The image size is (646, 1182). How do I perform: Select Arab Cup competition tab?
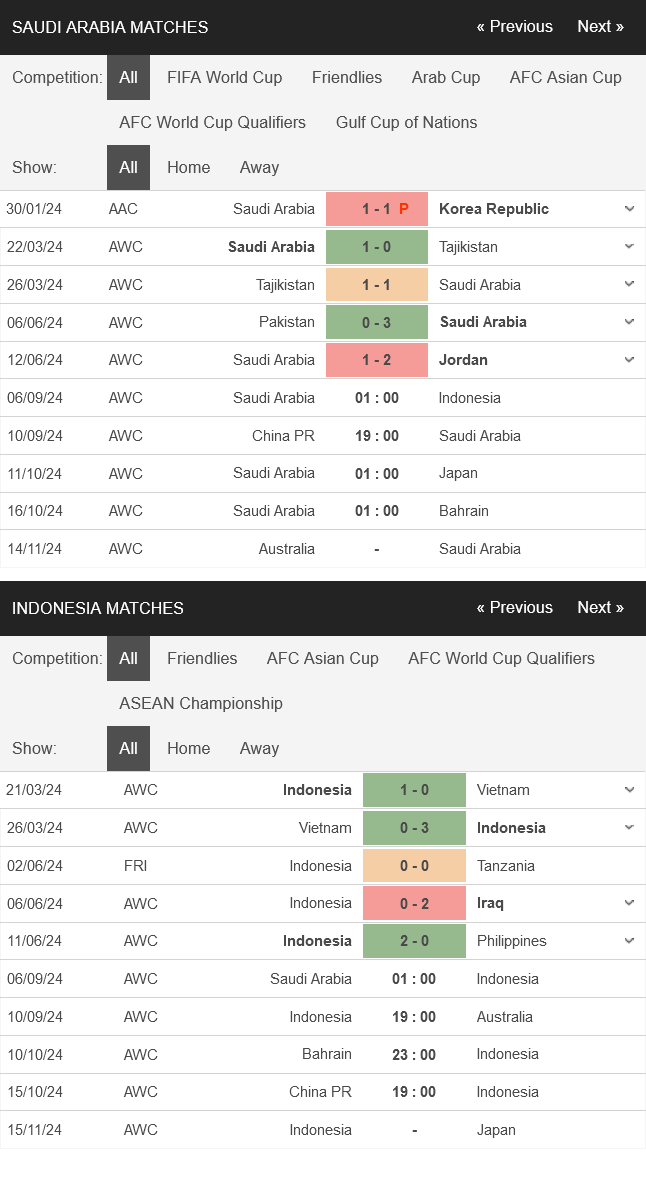pyautogui.click(x=445, y=77)
